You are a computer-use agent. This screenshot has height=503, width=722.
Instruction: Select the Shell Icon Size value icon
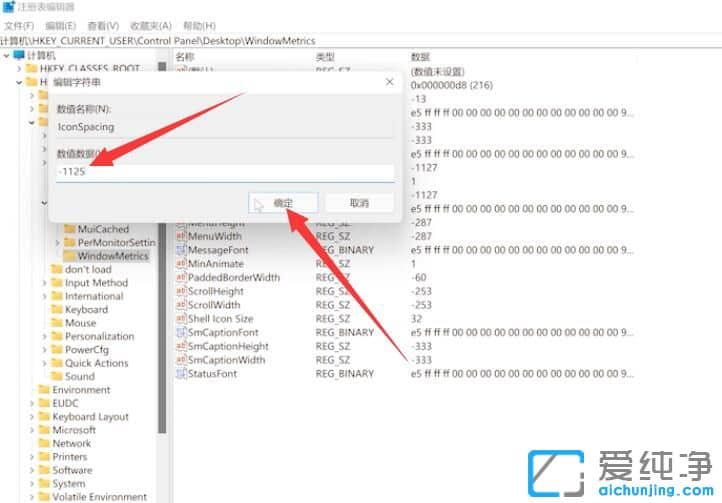181,318
